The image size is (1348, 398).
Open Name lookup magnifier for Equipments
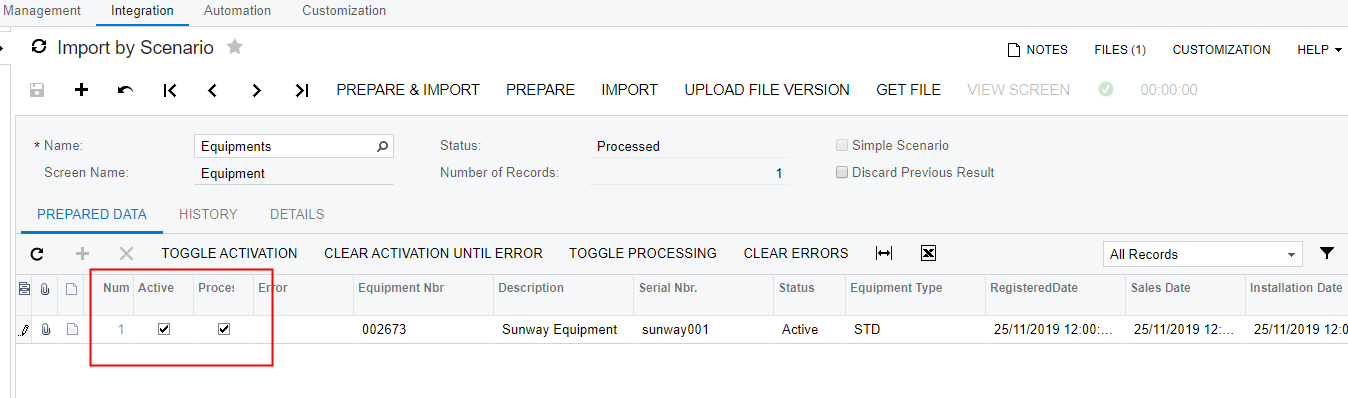click(382, 146)
